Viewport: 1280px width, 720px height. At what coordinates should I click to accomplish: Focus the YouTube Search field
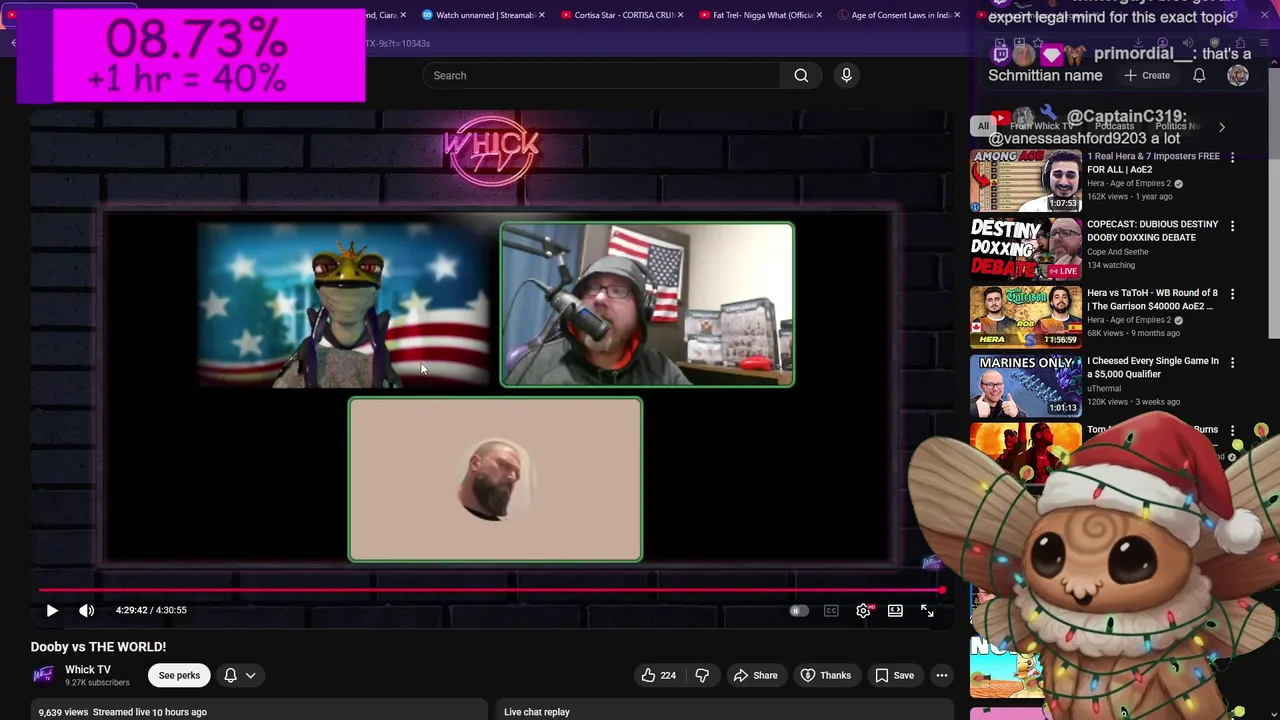[x=602, y=75]
